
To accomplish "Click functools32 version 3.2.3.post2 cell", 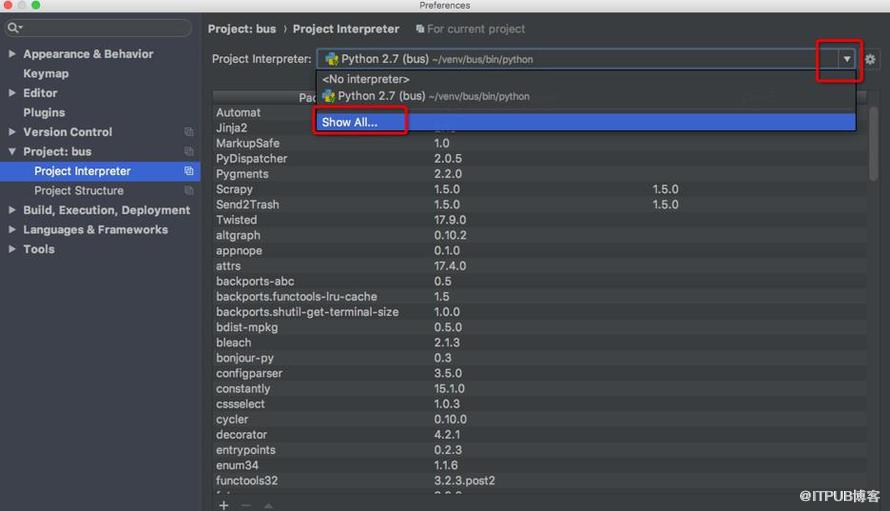I will pos(464,480).
